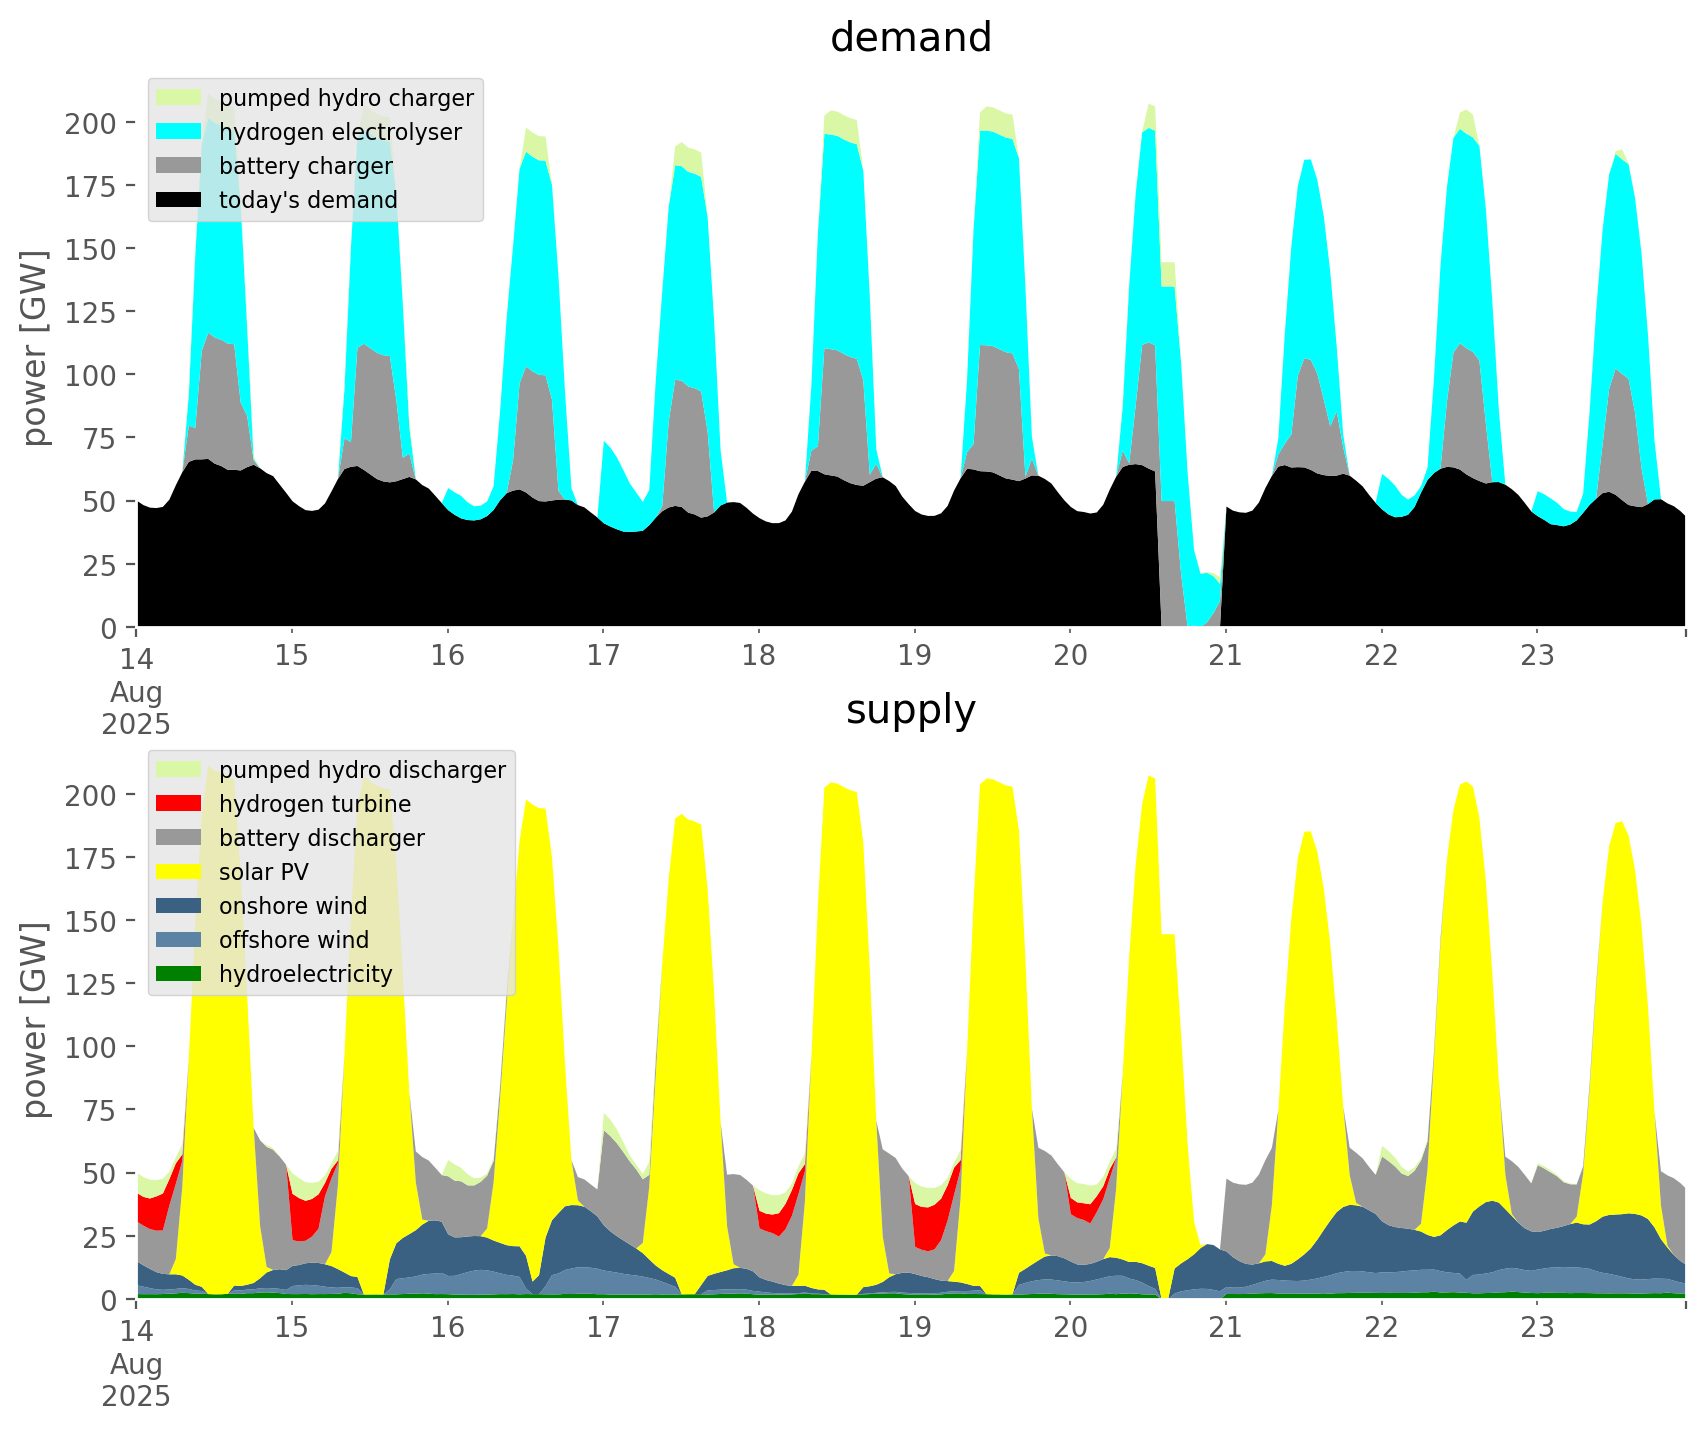Click the "supply" chart title
The height and width of the screenshot is (1431, 1706).
click(910, 710)
